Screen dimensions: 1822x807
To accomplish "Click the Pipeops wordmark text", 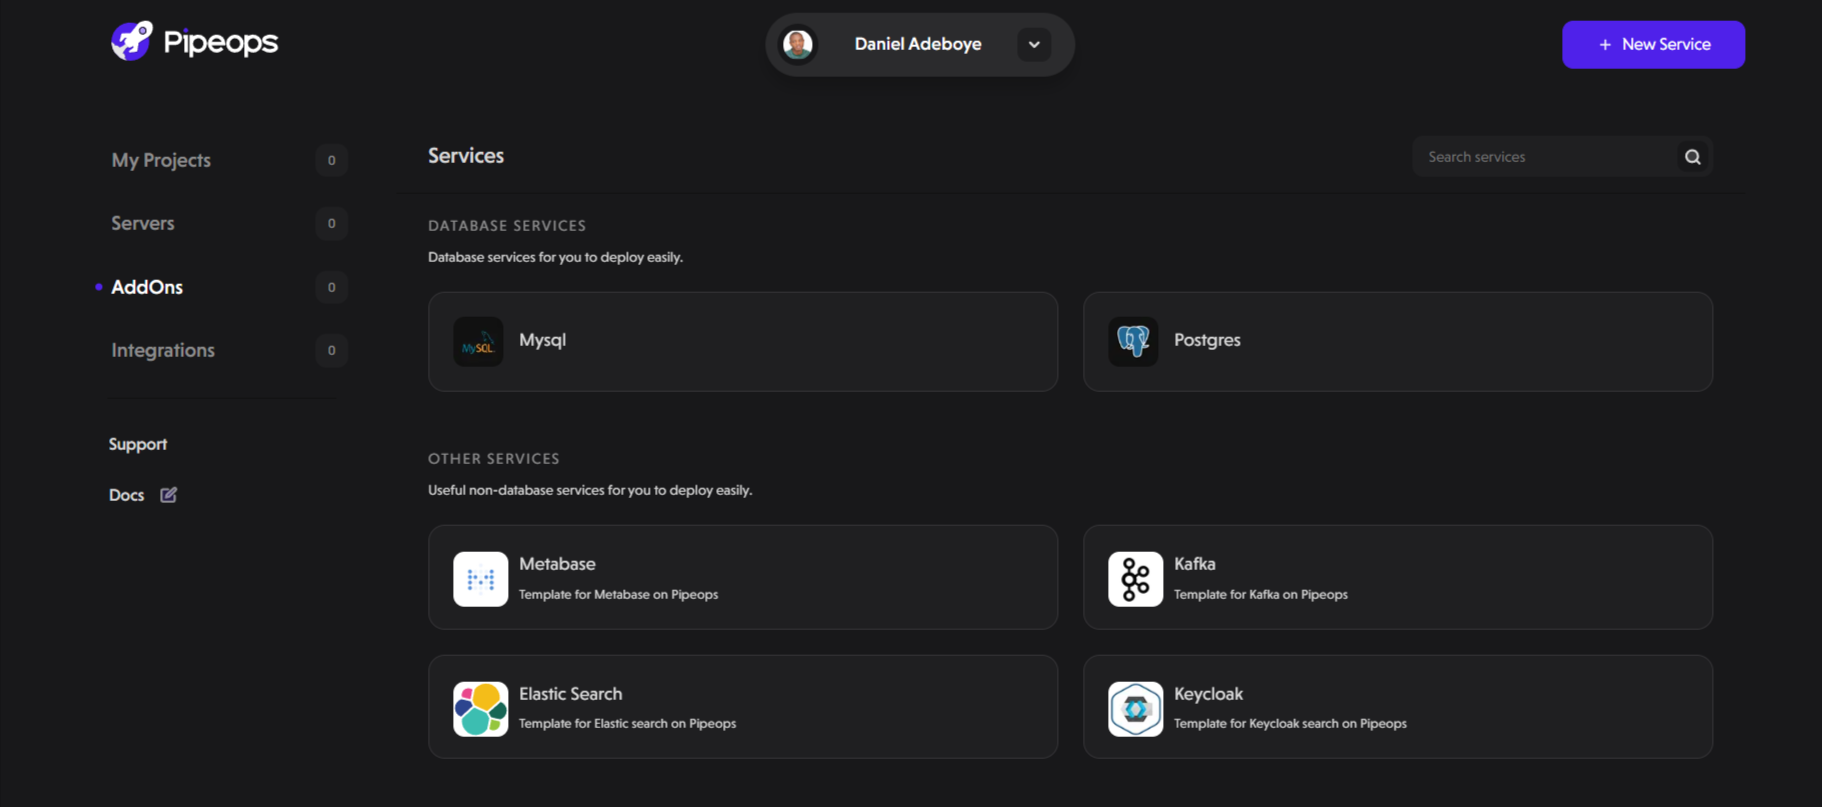I will coord(221,42).
